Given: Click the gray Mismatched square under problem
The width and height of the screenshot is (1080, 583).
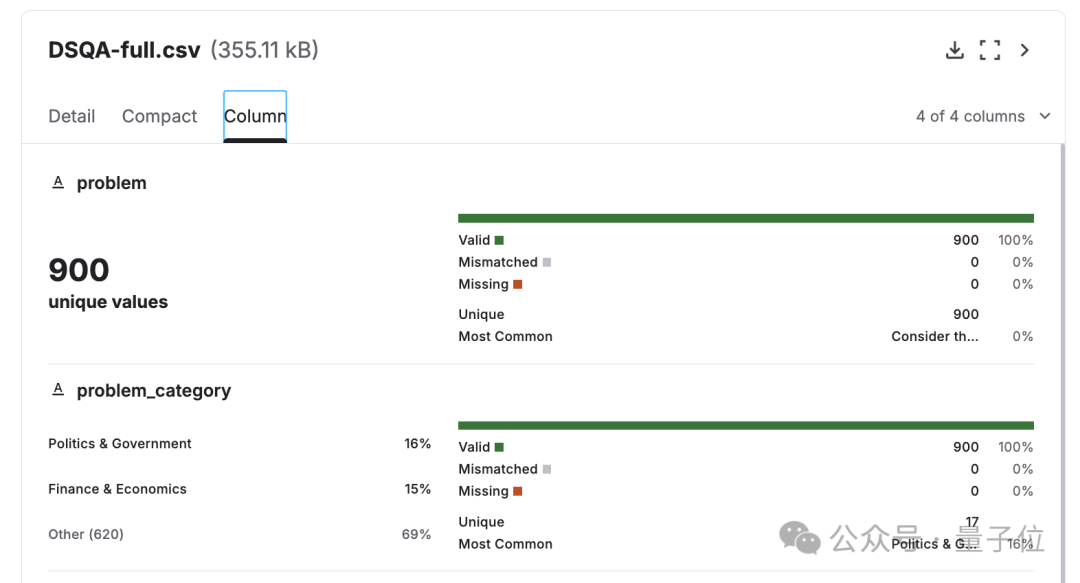Looking at the screenshot, I should tap(547, 262).
